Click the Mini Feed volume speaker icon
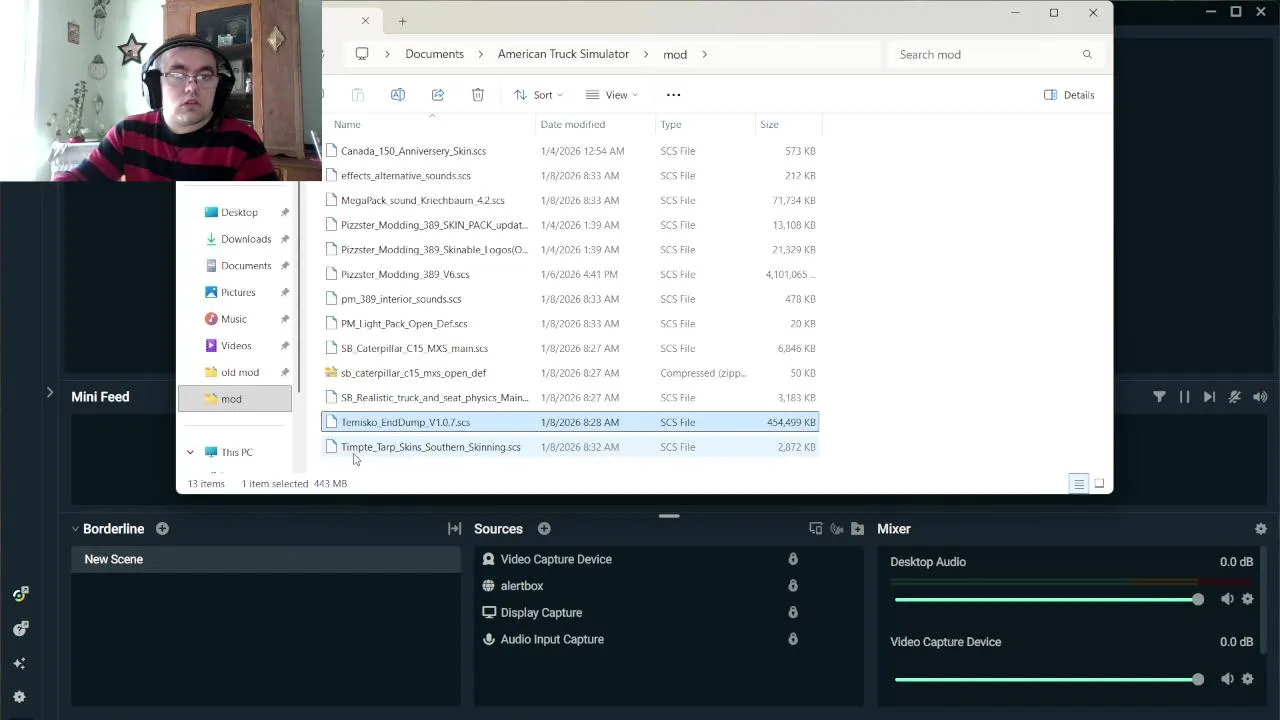The image size is (1280, 720). (x=1260, y=397)
